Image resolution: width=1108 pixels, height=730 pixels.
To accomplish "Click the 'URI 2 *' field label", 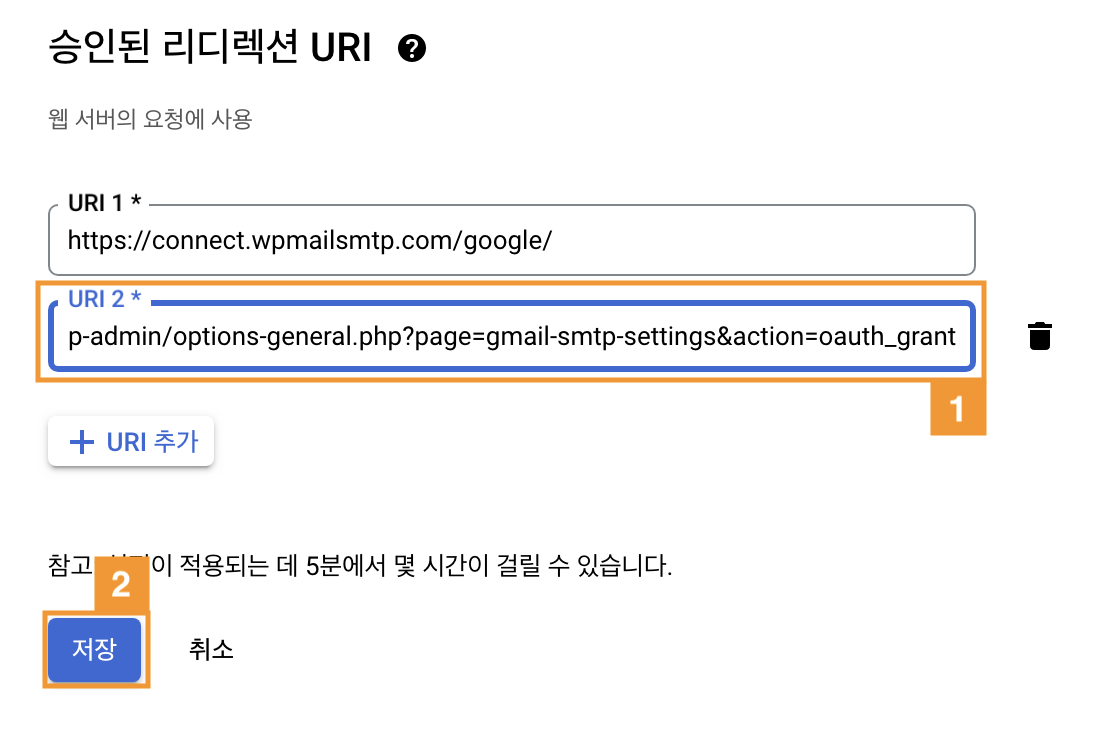I will click(x=104, y=301).
